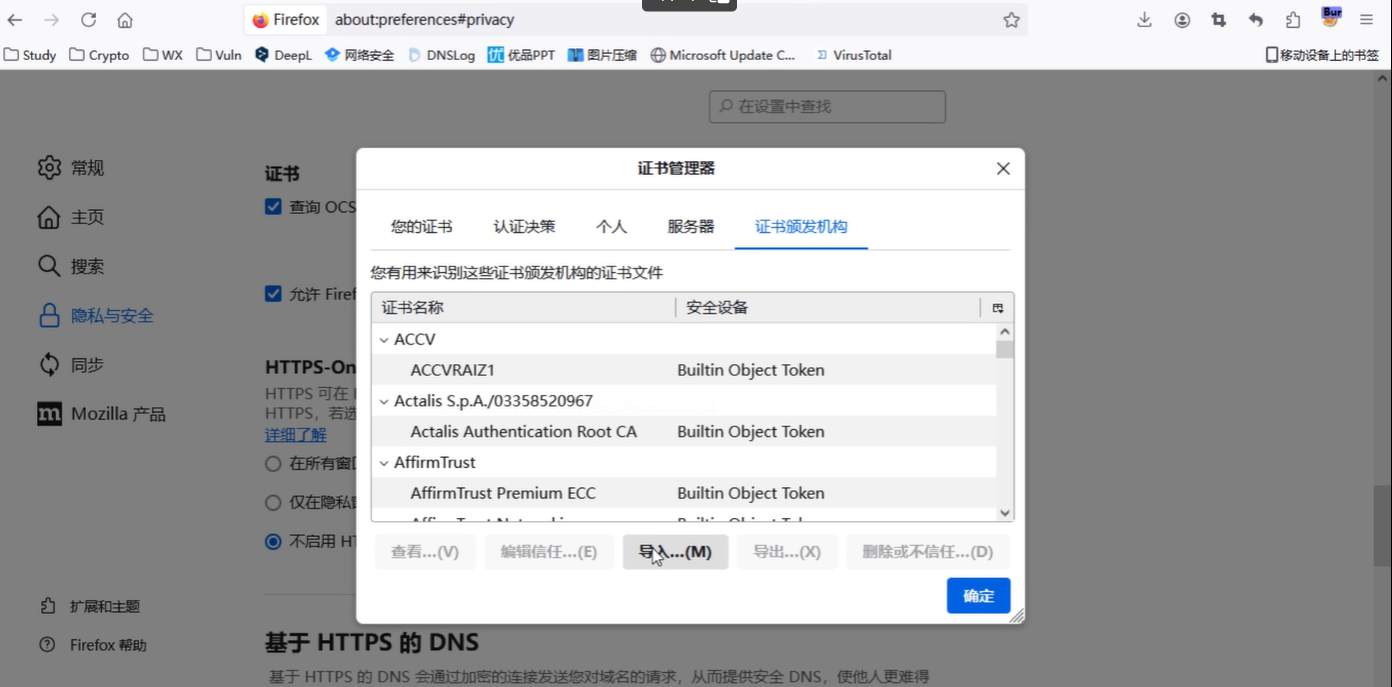Screen dimensions: 1392x687
Task: Open 隐私与安全 settings category
Action: [x=96, y=315]
